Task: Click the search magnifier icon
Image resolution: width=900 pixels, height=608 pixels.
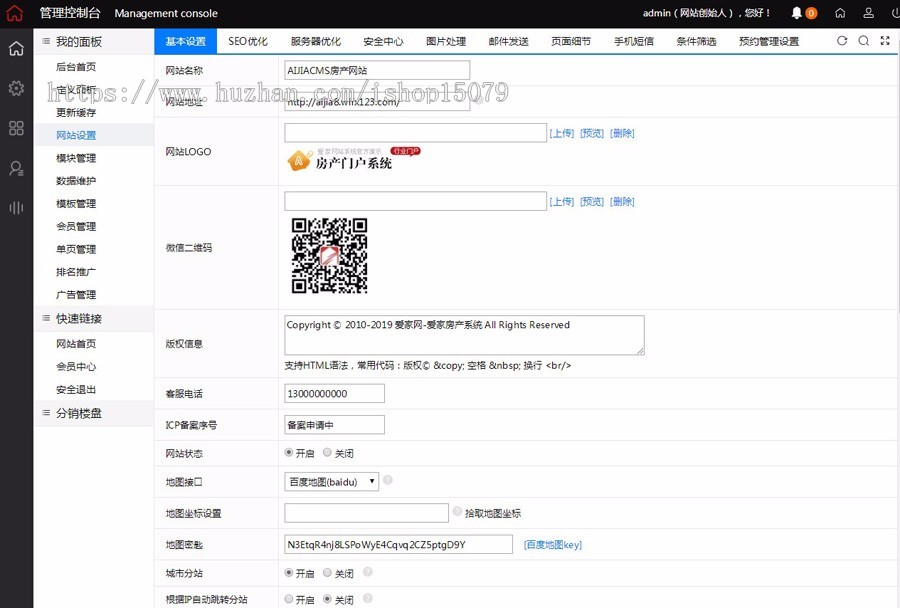Action: (864, 41)
